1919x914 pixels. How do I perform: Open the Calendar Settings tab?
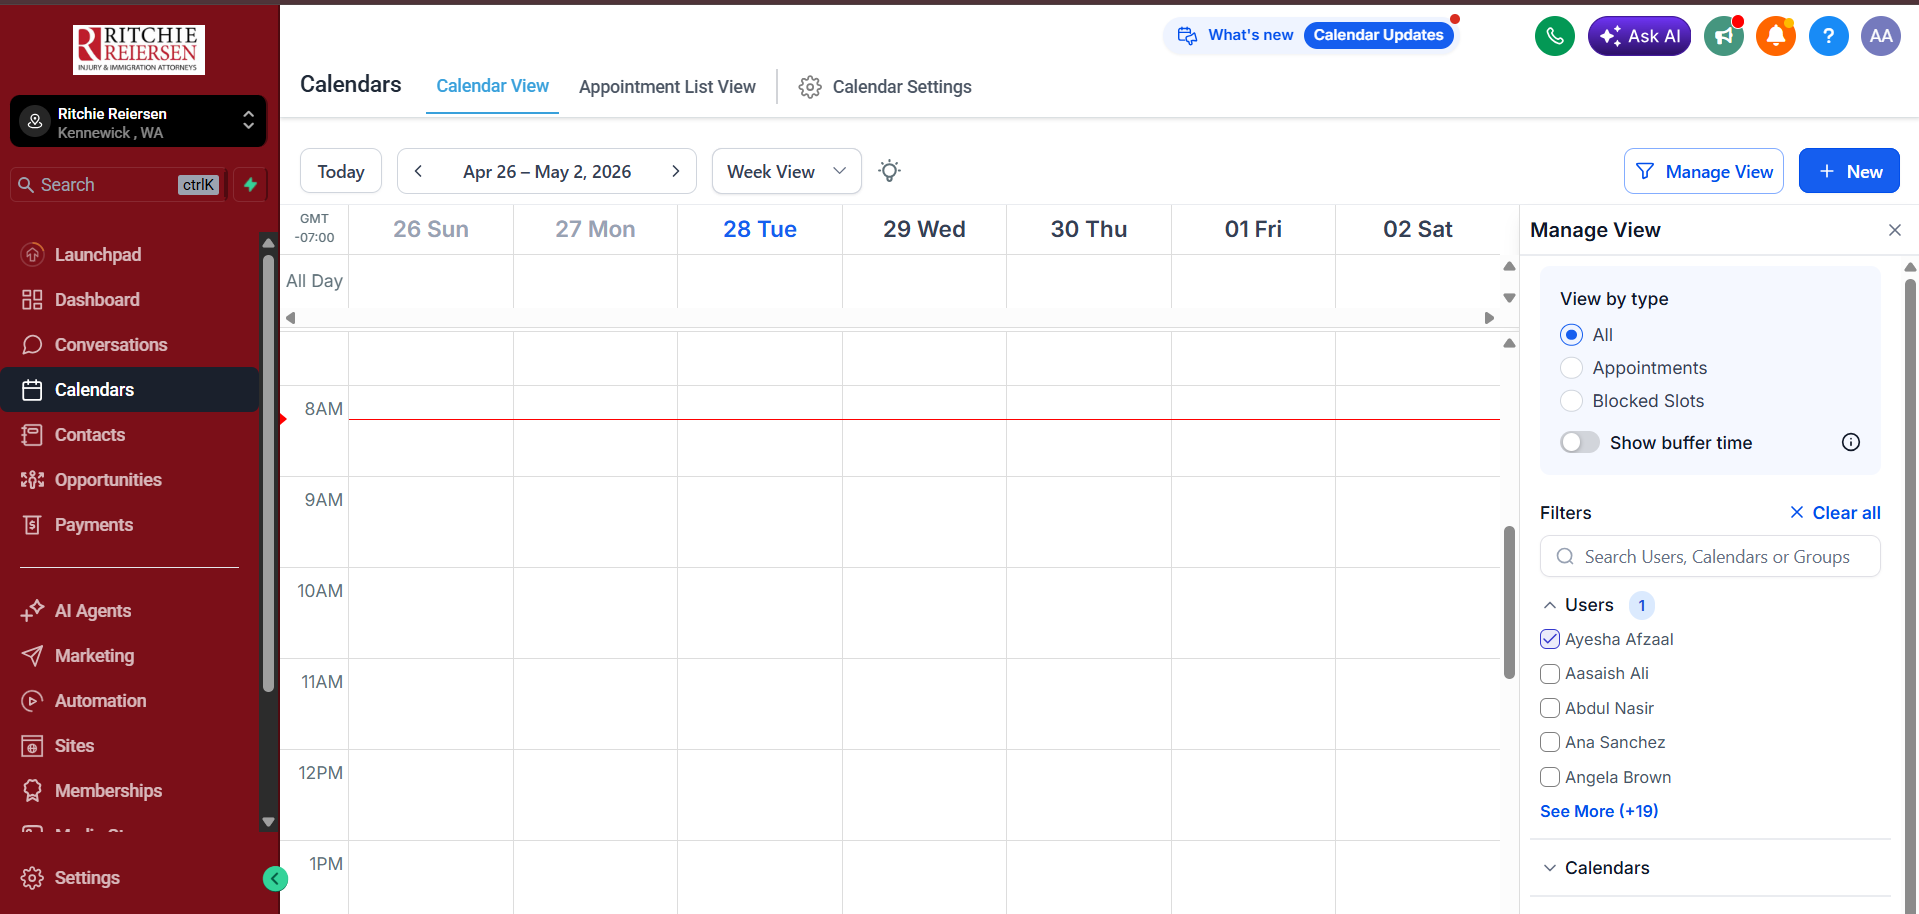pyautogui.click(x=885, y=87)
